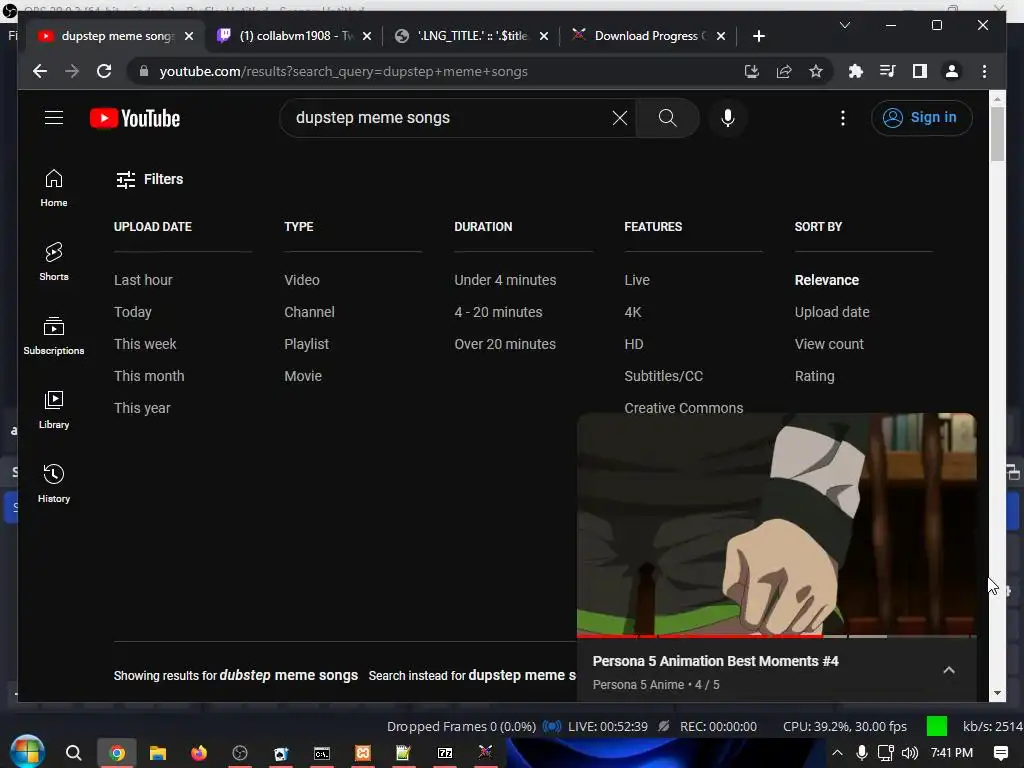Open Shorts in the sidebar

pyautogui.click(x=54, y=262)
